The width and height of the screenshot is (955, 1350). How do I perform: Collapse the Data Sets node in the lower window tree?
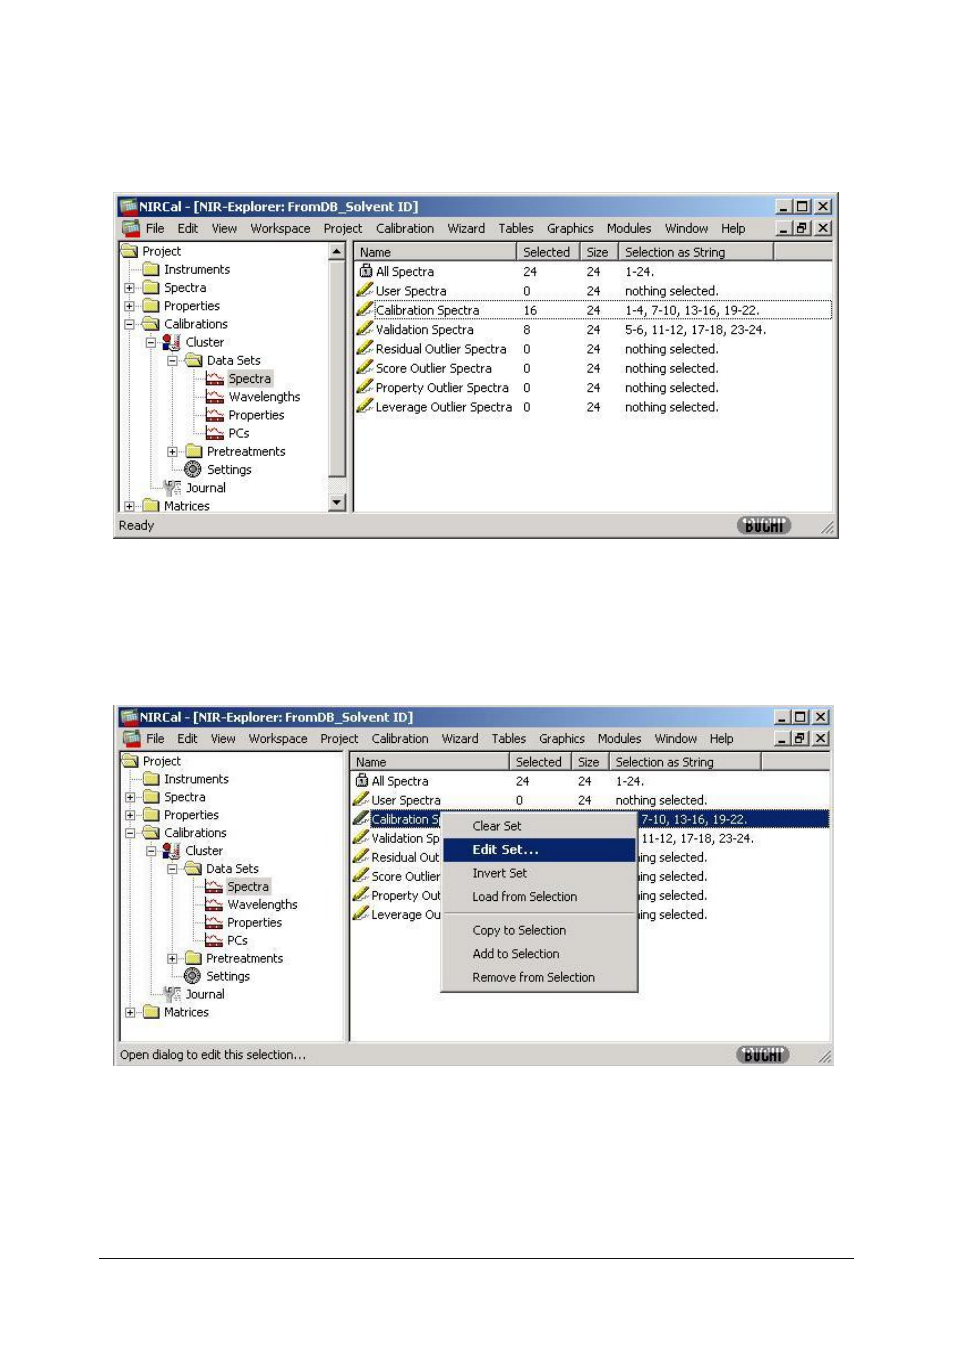pos(172,869)
